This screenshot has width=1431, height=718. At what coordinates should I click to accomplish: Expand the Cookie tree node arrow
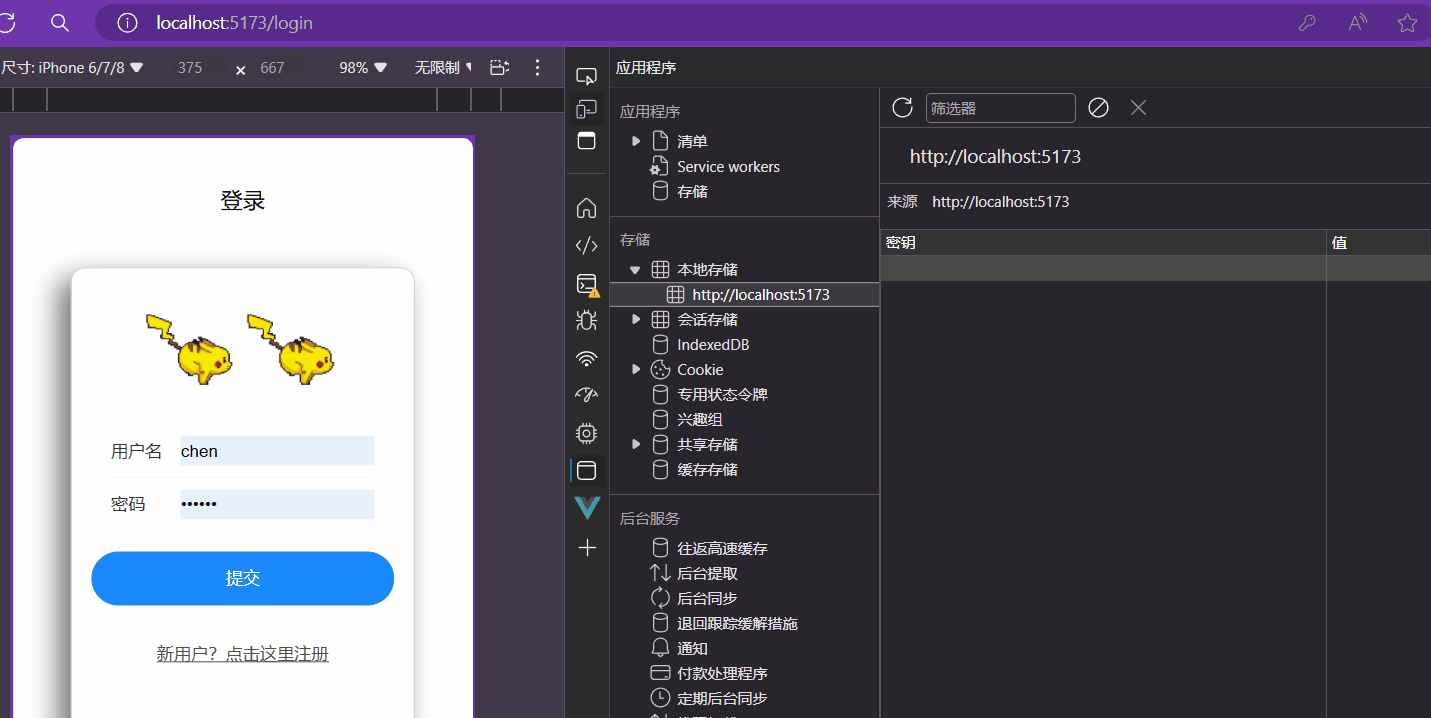pyautogui.click(x=636, y=369)
